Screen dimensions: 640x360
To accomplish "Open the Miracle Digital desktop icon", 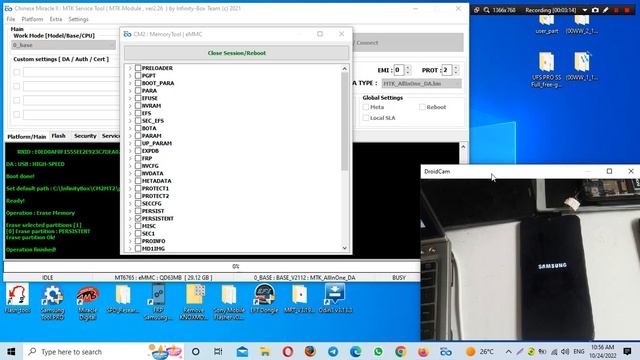I will click(87, 302).
